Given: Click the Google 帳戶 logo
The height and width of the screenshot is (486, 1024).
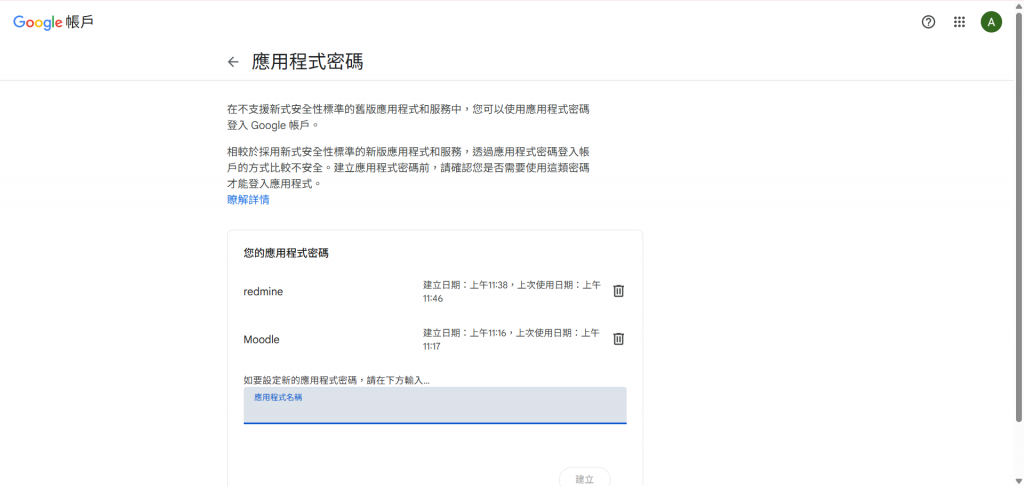Looking at the screenshot, I should click(54, 22).
